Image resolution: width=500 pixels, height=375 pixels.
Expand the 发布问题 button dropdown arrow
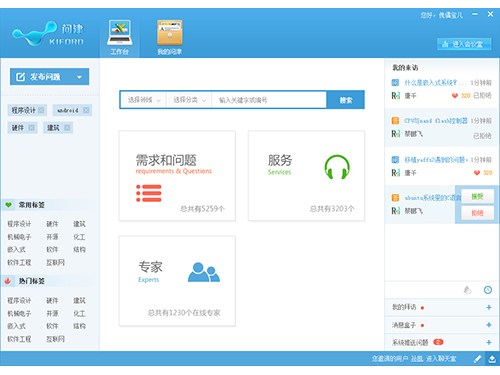(x=79, y=77)
